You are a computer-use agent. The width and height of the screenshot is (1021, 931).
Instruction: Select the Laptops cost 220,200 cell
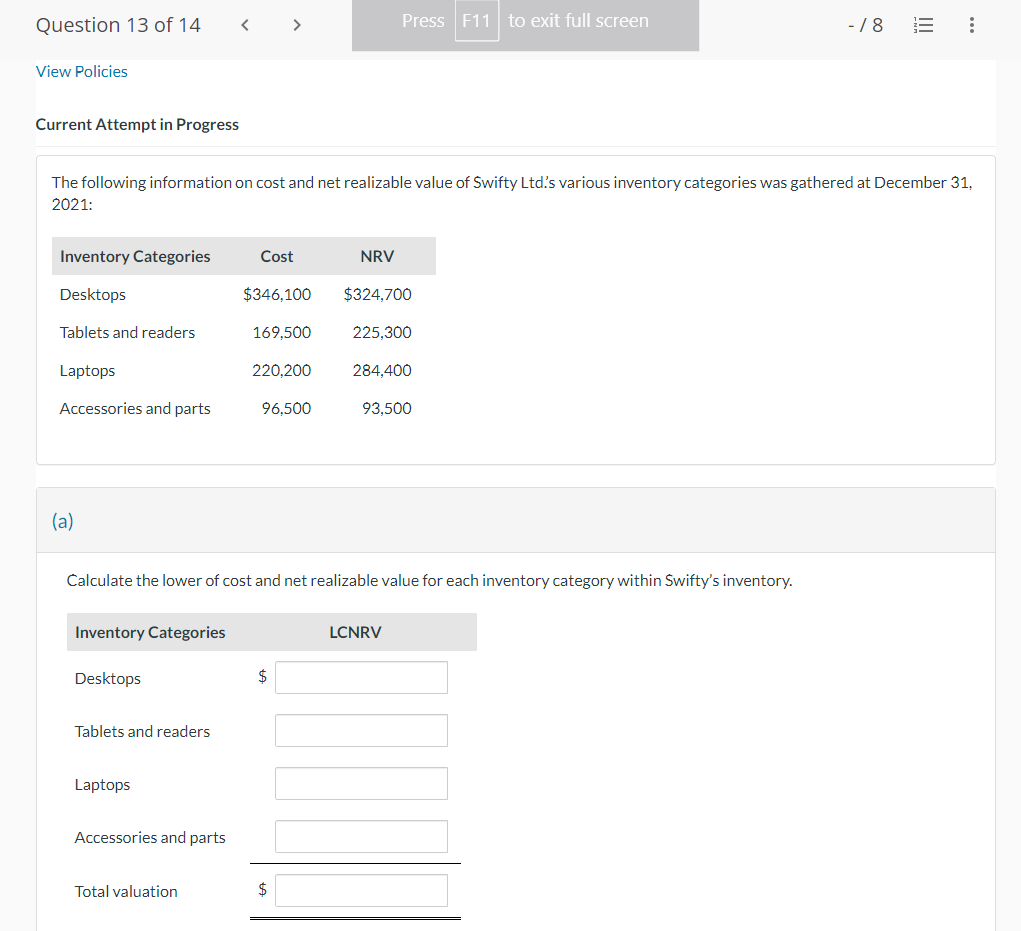click(x=282, y=370)
